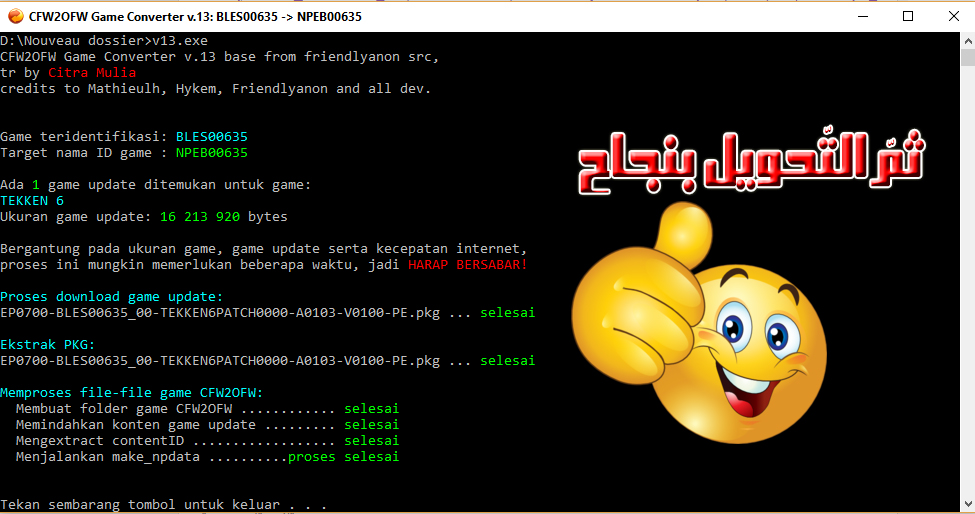Click the scrollbar up arrow
This screenshot has height=514, width=975.
click(x=967, y=41)
